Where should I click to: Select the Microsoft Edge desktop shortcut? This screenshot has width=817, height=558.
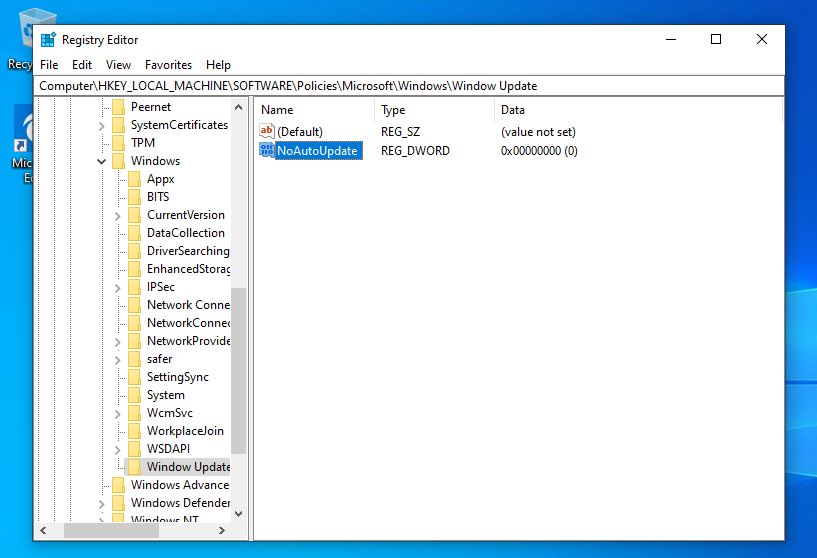(x=23, y=145)
